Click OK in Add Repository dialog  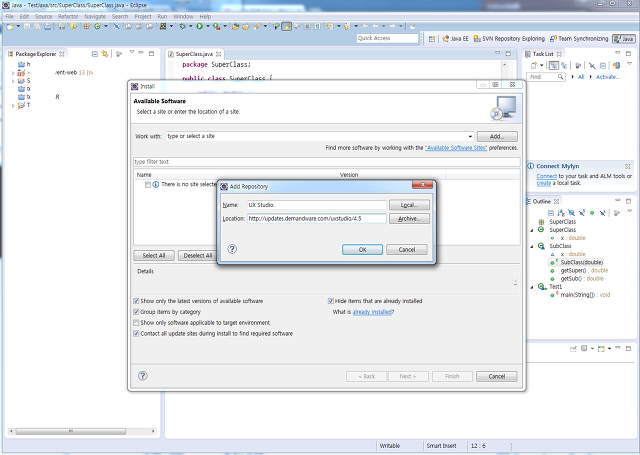(362, 249)
